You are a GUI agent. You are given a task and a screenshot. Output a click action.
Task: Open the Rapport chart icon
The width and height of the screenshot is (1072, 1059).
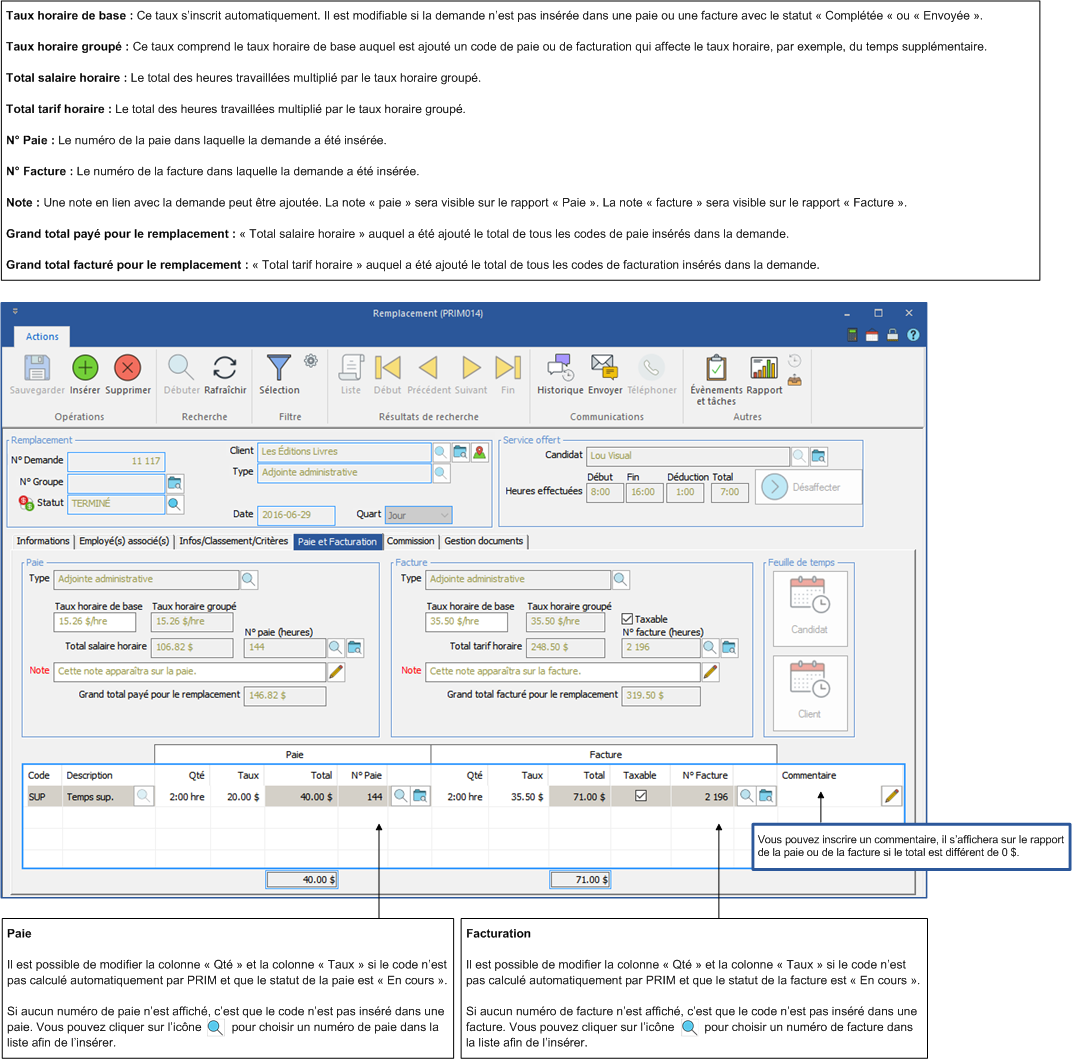pyautogui.click(x=764, y=368)
